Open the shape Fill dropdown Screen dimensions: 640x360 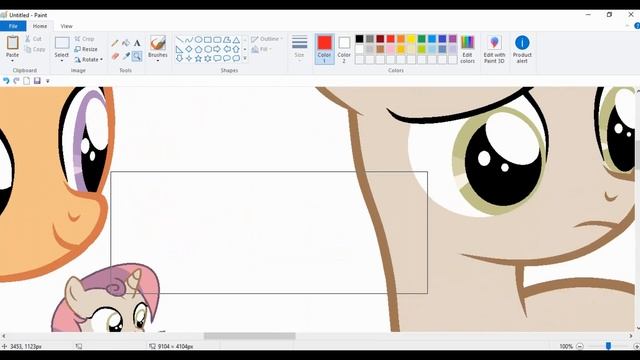point(262,49)
